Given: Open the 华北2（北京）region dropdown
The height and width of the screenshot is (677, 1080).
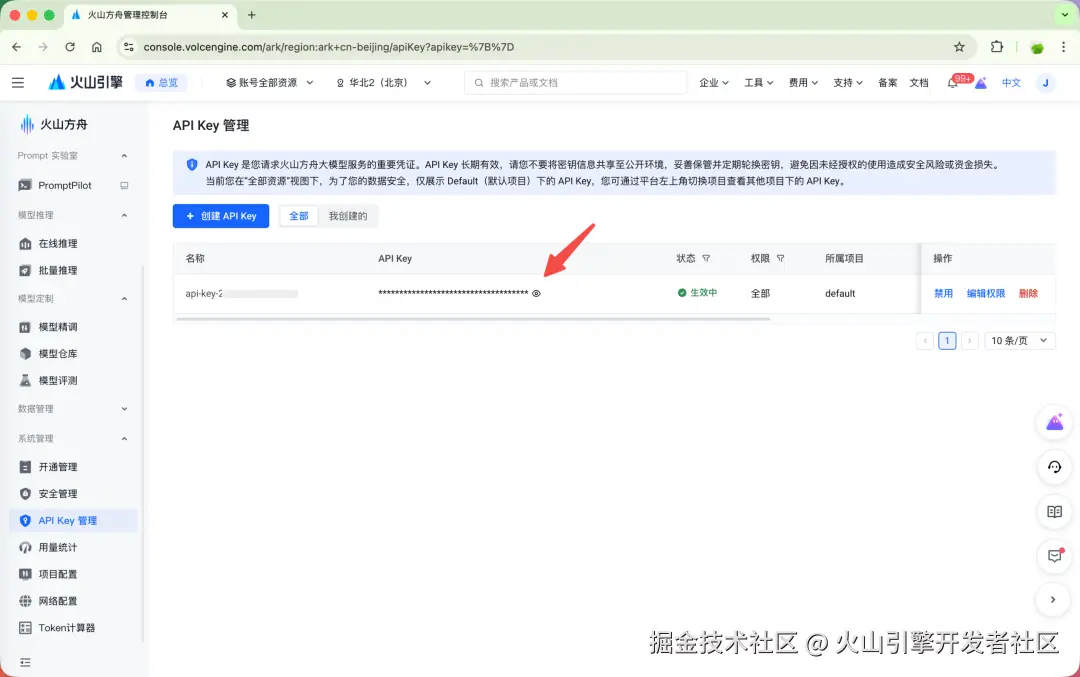Looking at the screenshot, I should (384, 83).
